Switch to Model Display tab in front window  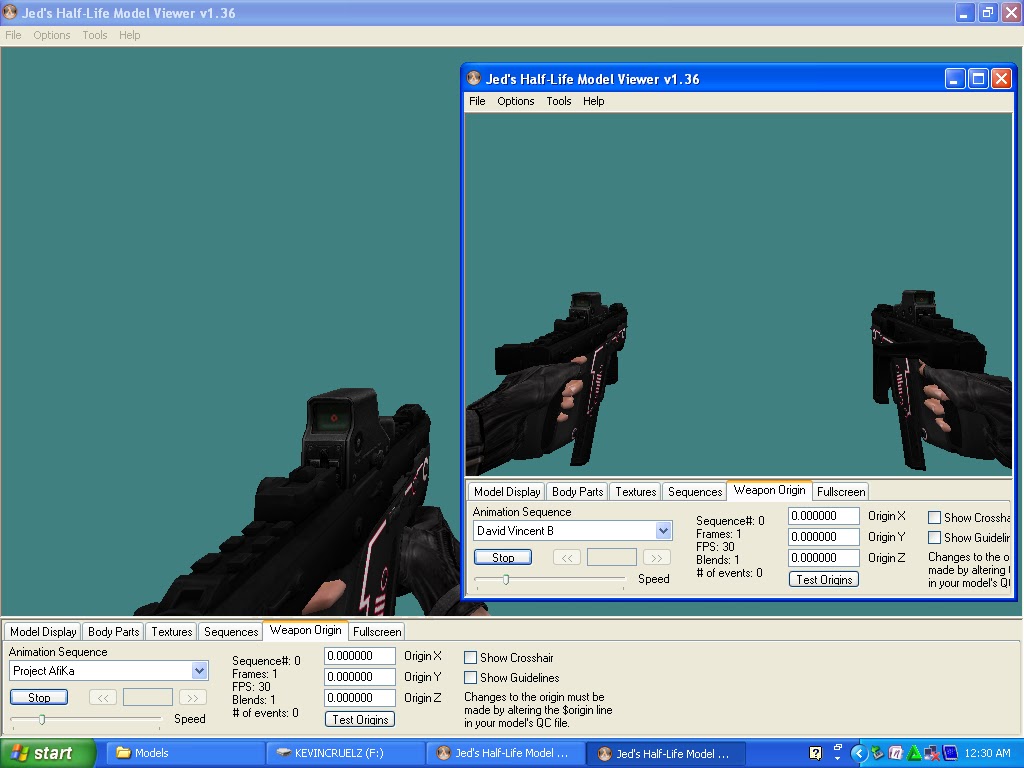[507, 492]
